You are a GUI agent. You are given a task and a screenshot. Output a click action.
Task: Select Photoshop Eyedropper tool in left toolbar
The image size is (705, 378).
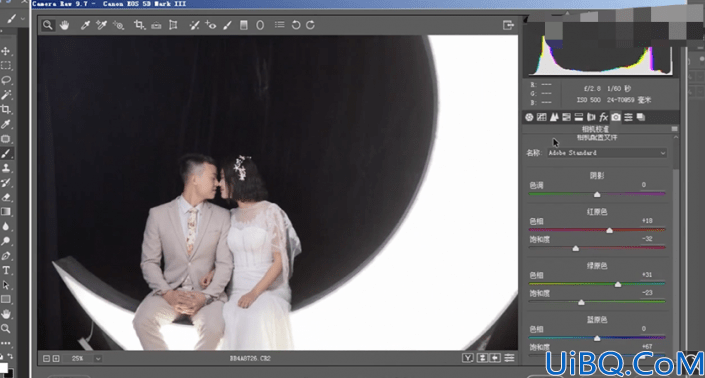coord(6,124)
